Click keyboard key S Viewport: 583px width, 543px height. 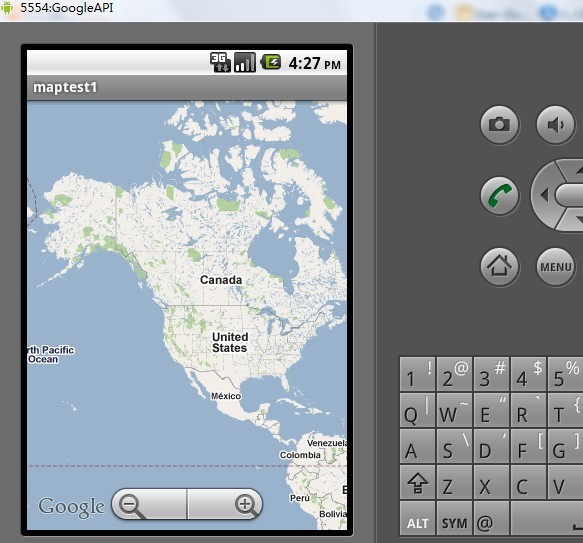pyautogui.click(x=454, y=446)
